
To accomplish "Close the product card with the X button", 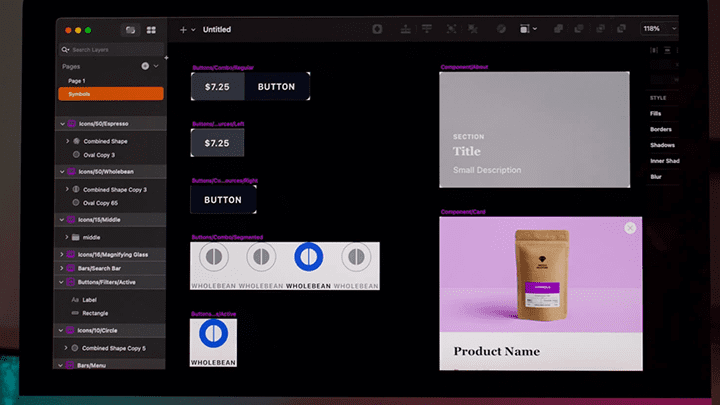I will pos(630,228).
